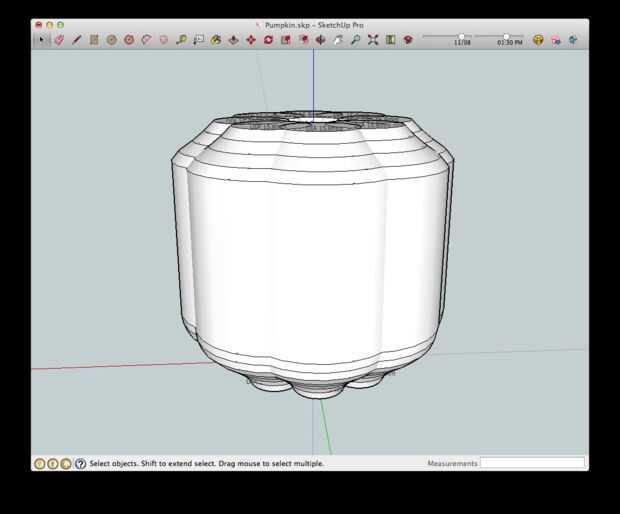Activate the Offset tool
Image resolution: width=620 pixels, height=514 pixels.
coord(303,40)
